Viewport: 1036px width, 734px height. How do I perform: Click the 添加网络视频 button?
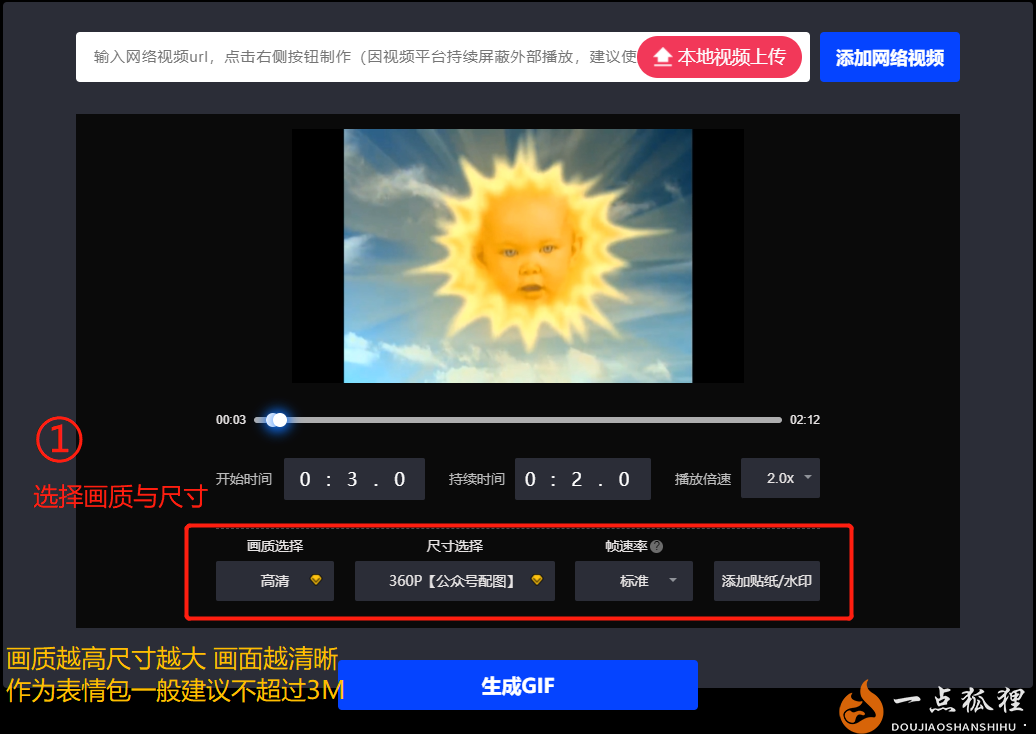[x=889, y=57]
